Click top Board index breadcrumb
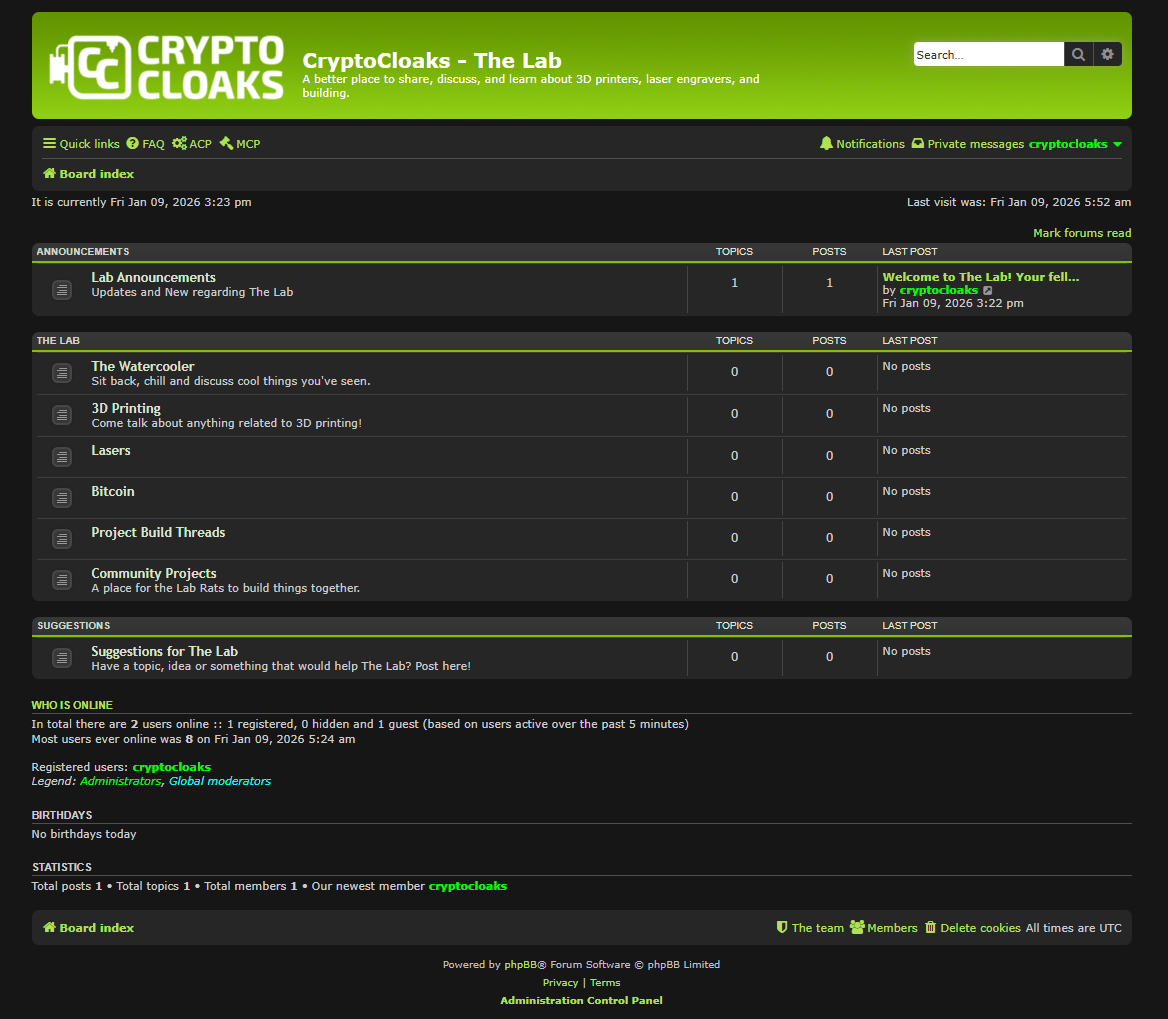 coord(89,174)
